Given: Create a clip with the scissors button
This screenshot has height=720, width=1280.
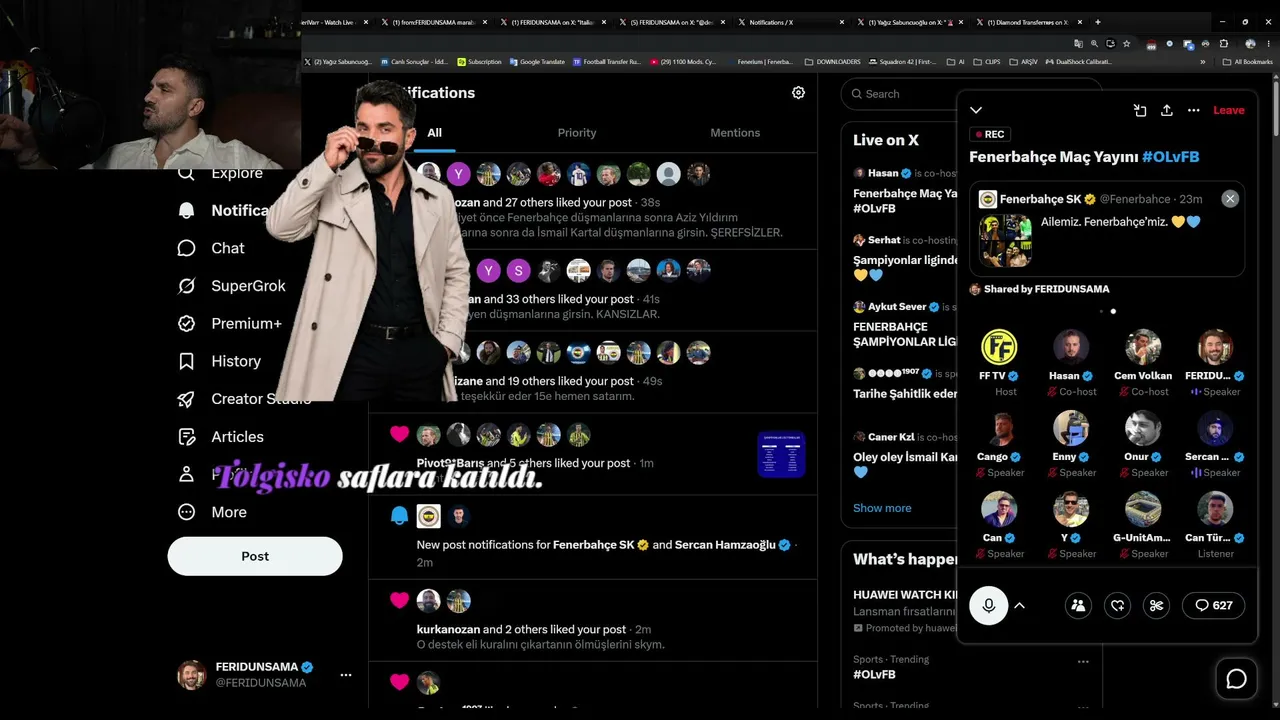Looking at the screenshot, I should (x=1157, y=605).
